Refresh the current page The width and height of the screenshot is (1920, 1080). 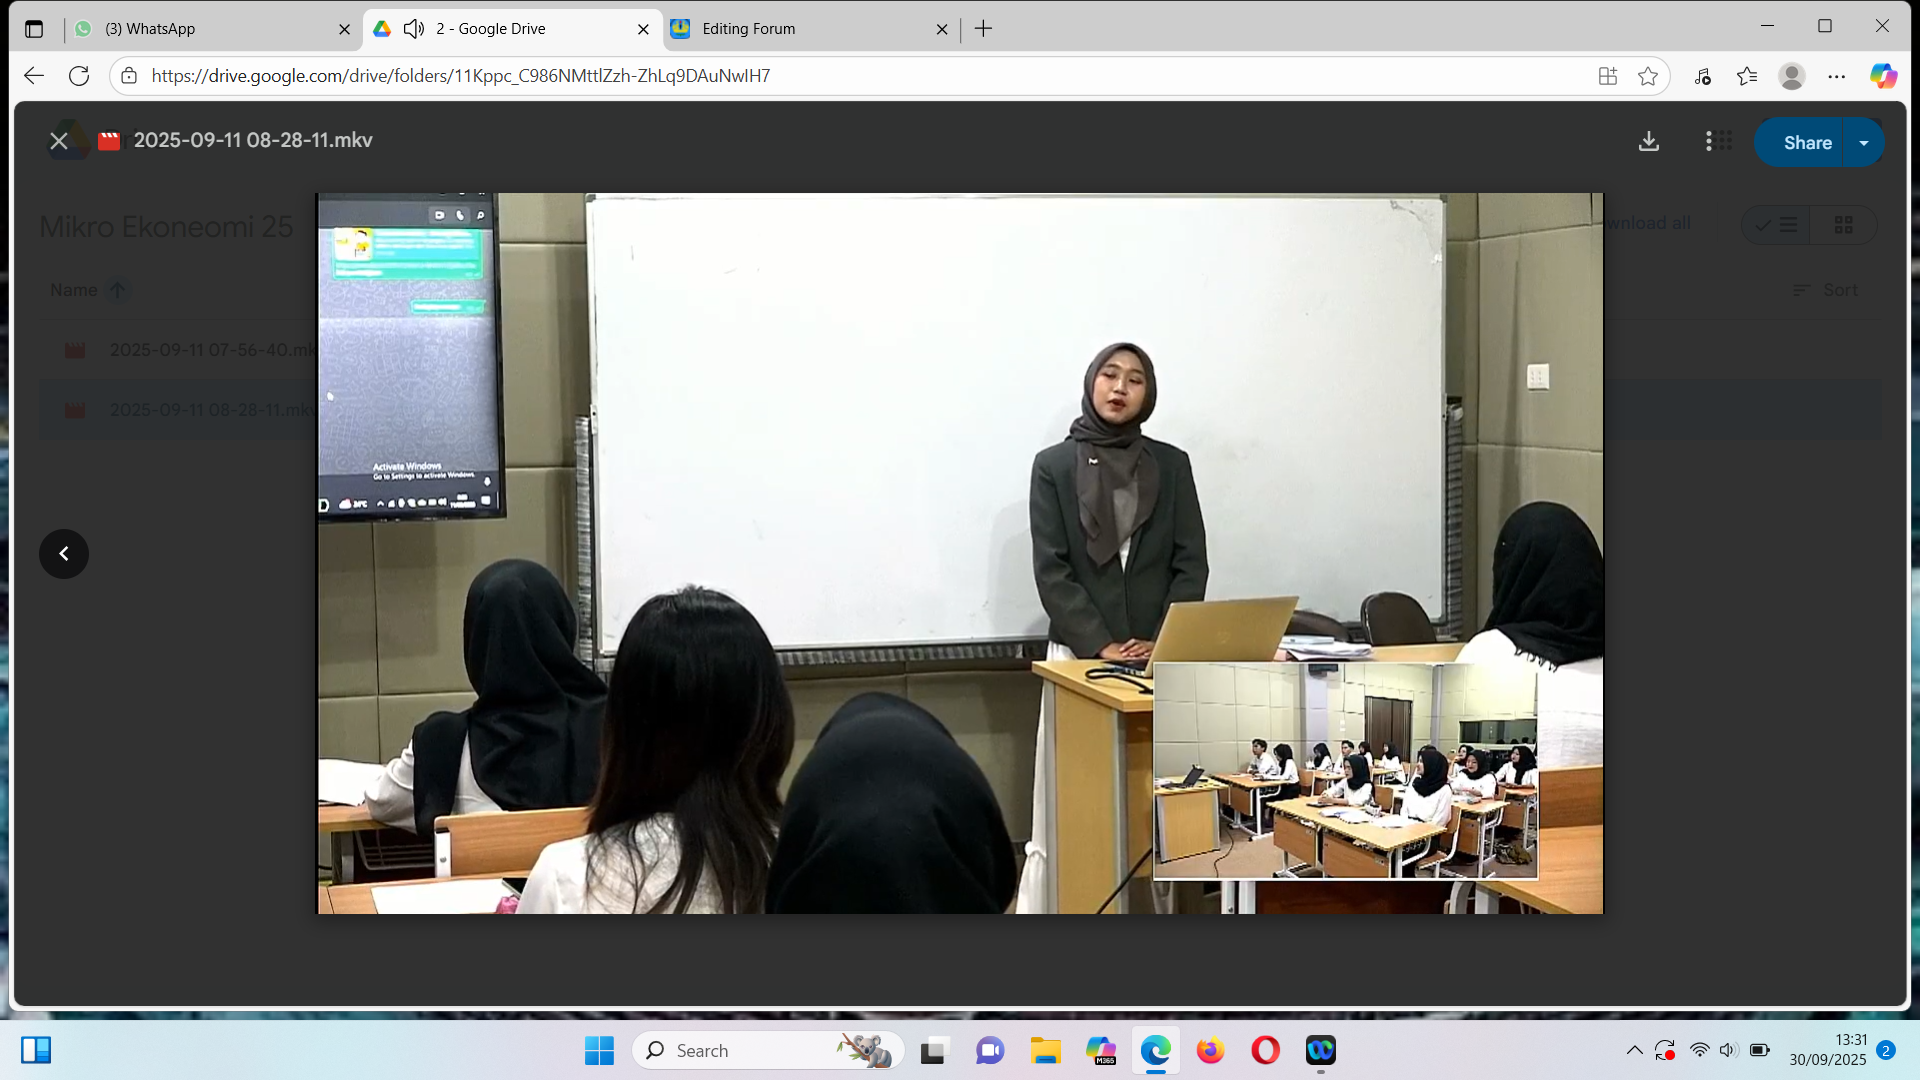tap(79, 76)
